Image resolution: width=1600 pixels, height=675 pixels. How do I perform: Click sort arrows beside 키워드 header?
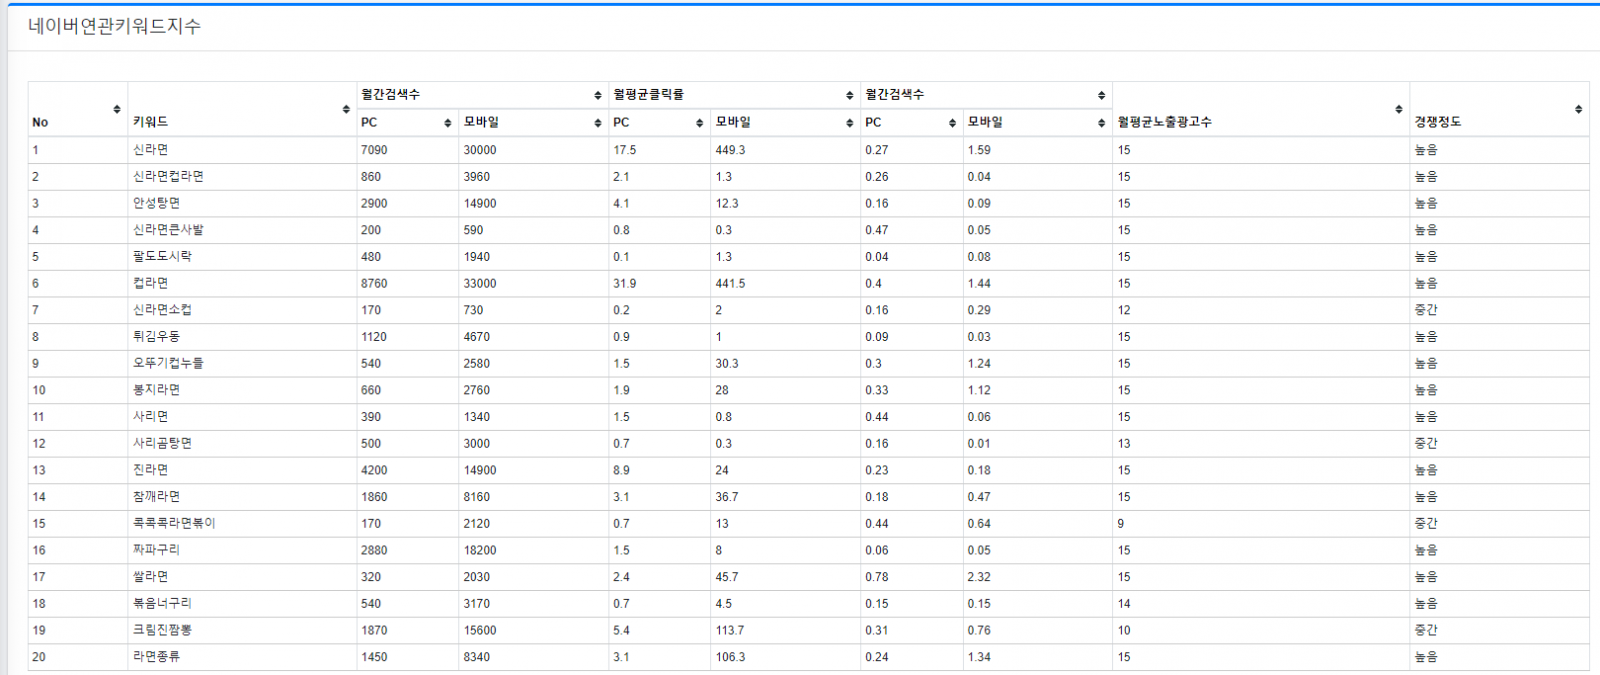tap(346, 109)
